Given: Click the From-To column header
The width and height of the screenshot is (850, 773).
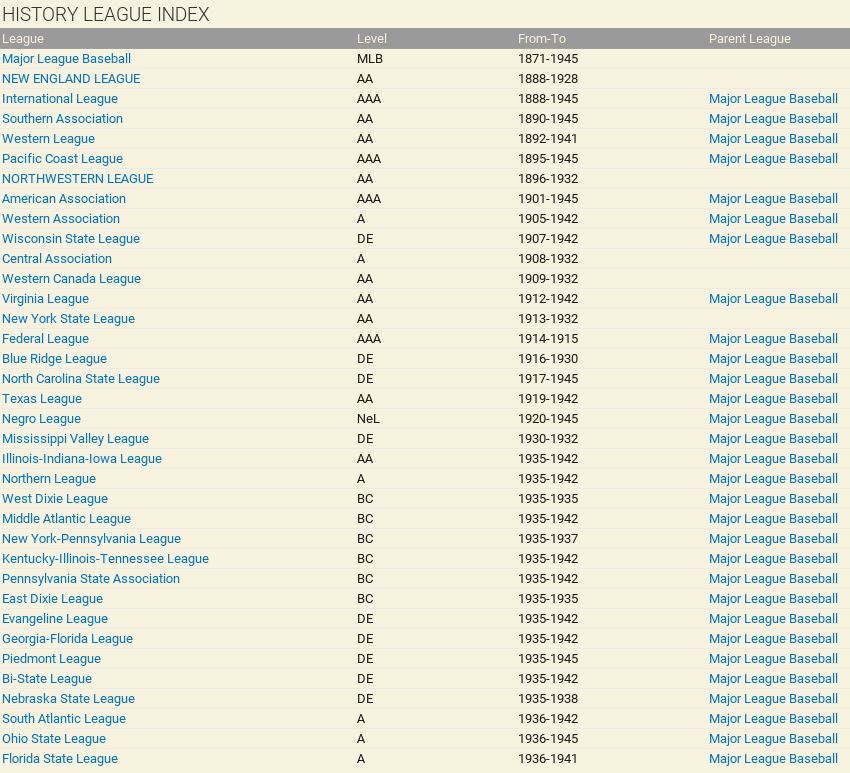Looking at the screenshot, I should pos(542,39).
